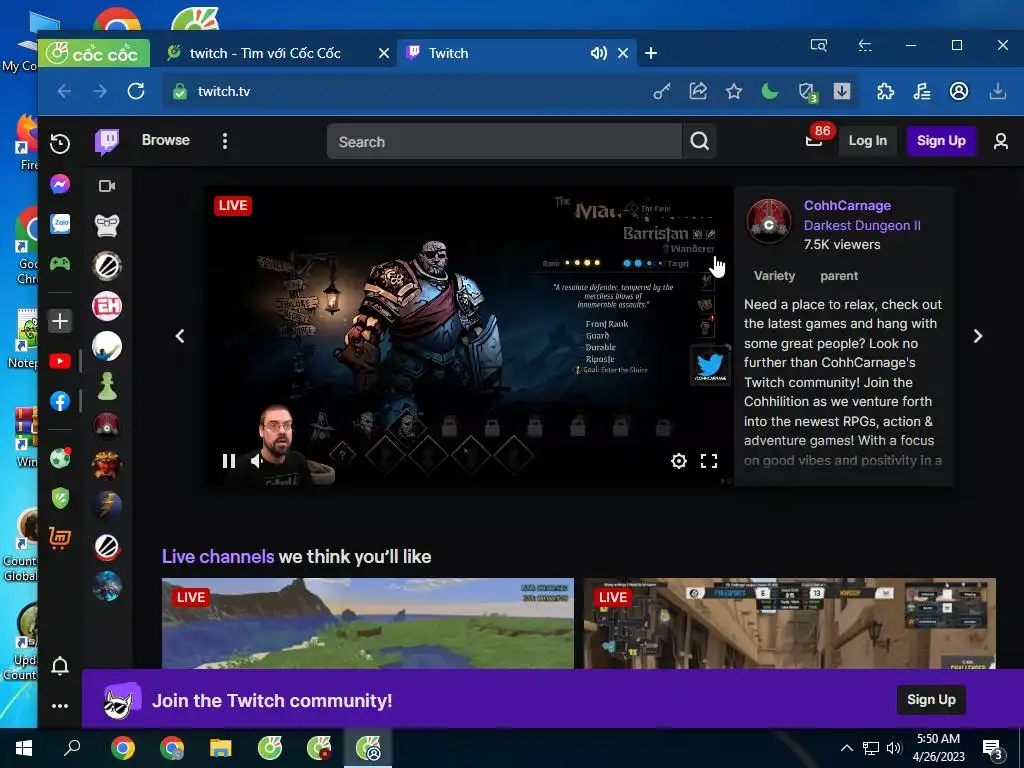Viewport: 1024px width, 768px height.
Task: Show hidden system tray icons
Action: tap(846, 748)
